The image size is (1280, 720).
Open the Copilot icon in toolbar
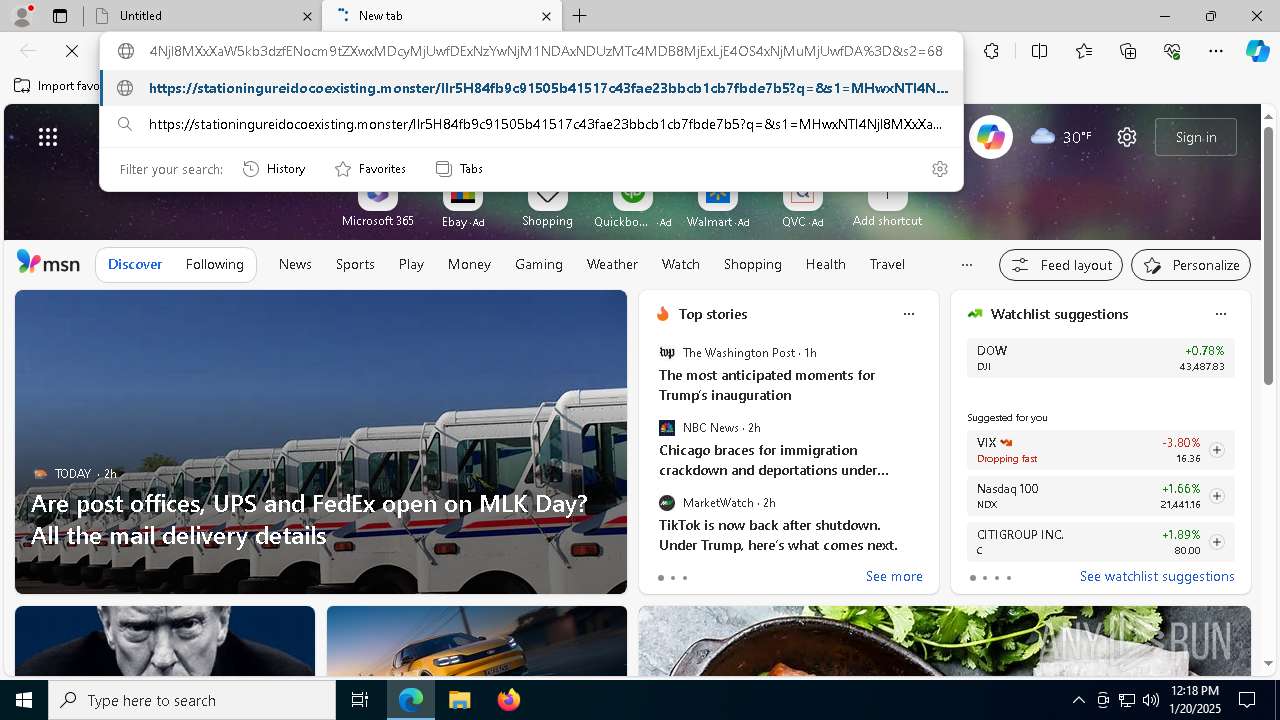click(x=1258, y=51)
